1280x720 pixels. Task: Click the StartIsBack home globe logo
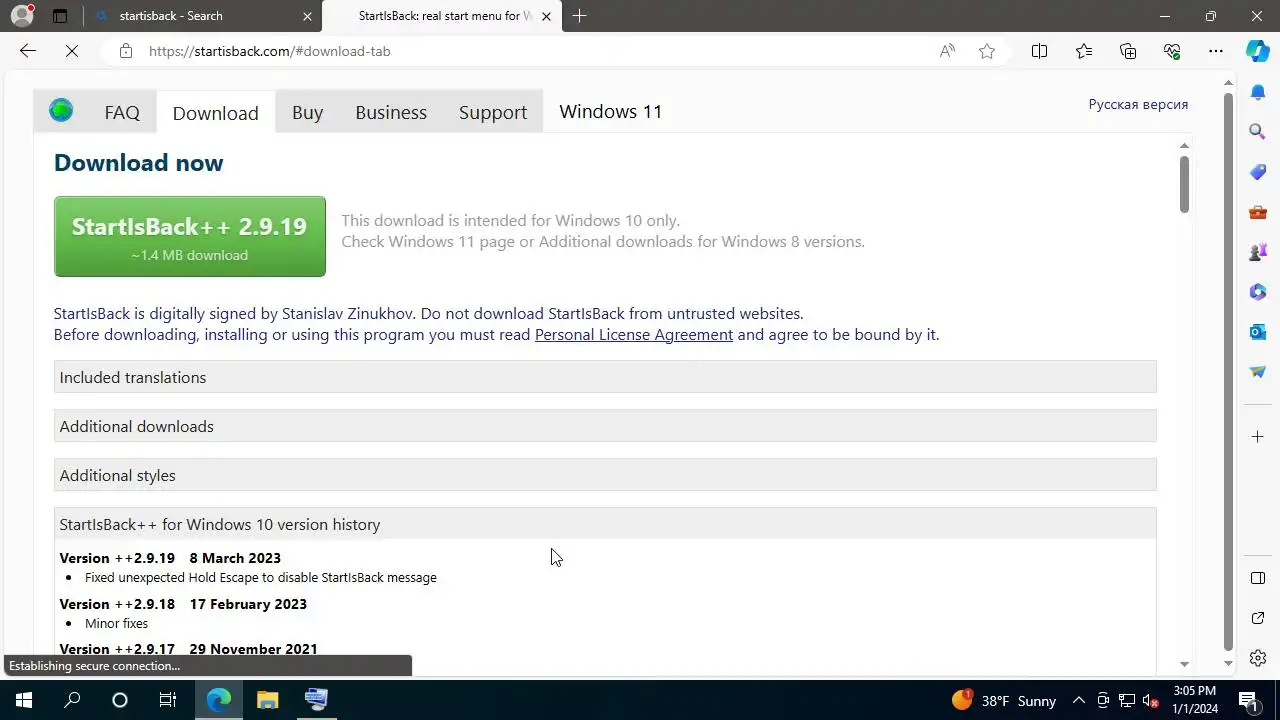point(61,111)
